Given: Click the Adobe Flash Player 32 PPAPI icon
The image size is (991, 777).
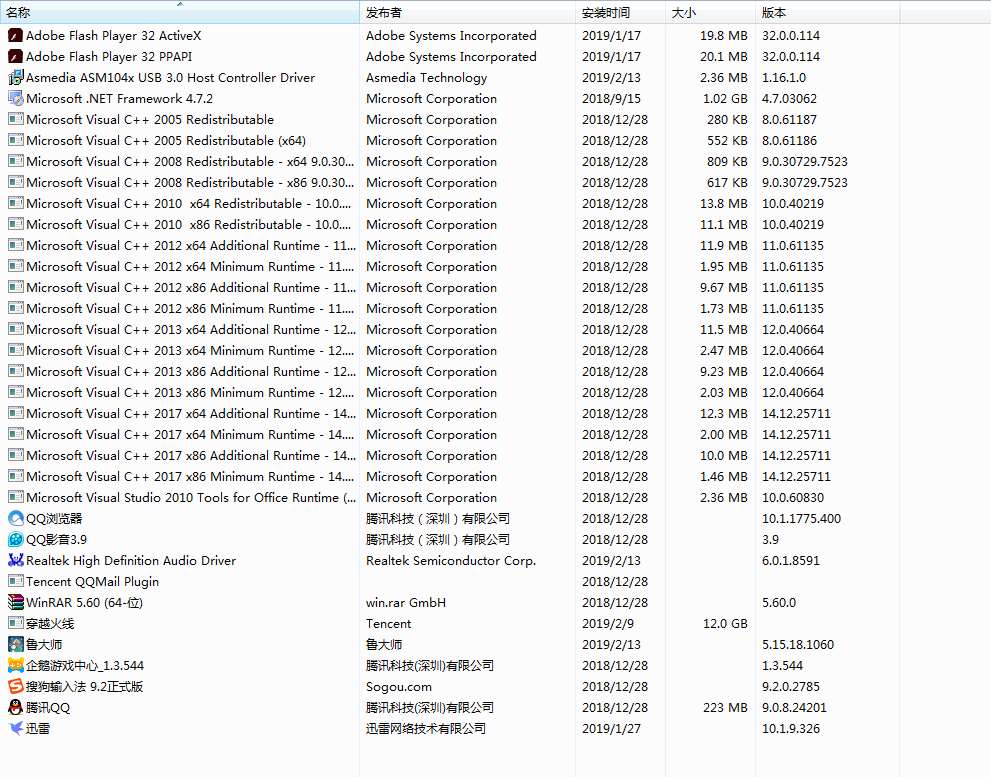Looking at the screenshot, I should pyautogui.click(x=15, y=57).
